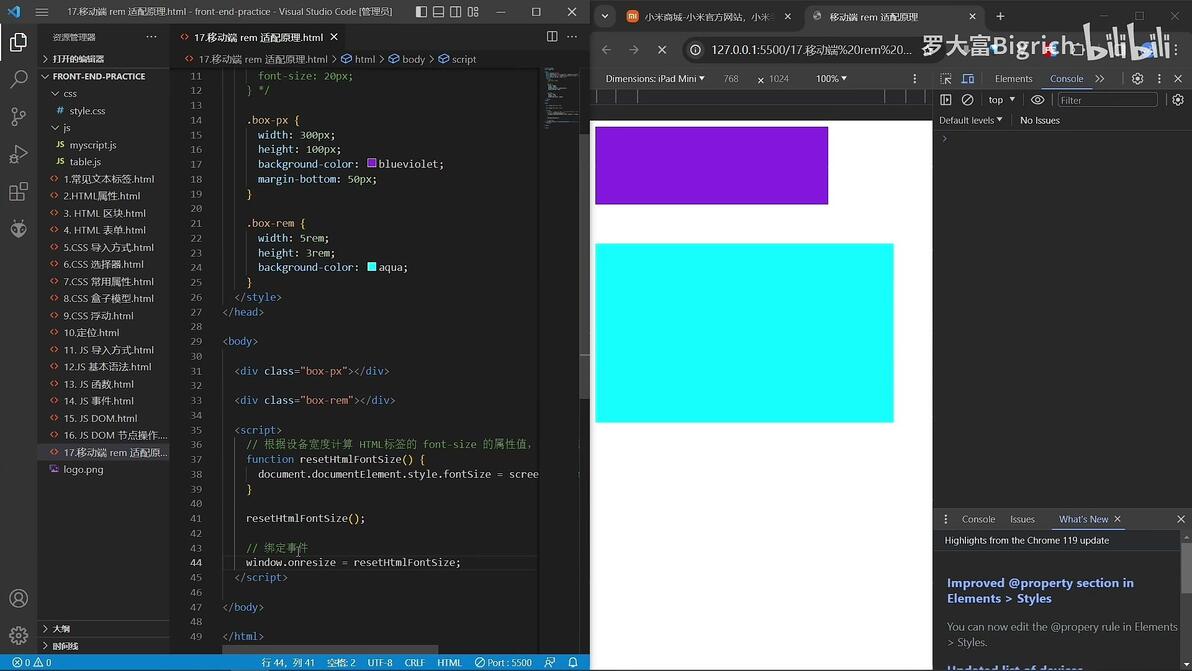Show the console sidebar
This screenshot has height=671, width=1192.
[x=946, y=100]
